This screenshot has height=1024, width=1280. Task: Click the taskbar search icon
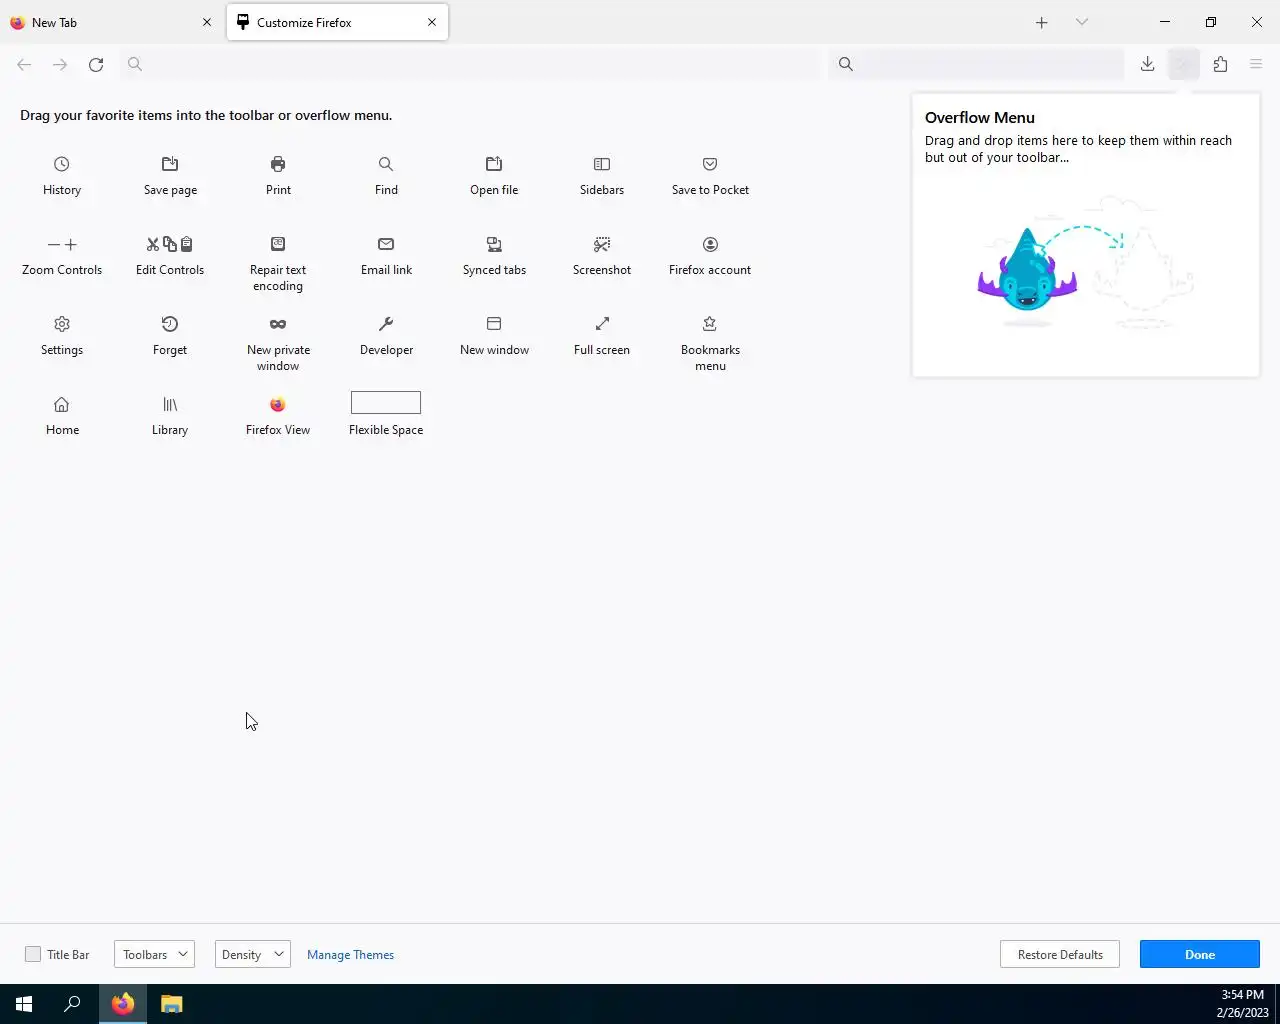72,1004
